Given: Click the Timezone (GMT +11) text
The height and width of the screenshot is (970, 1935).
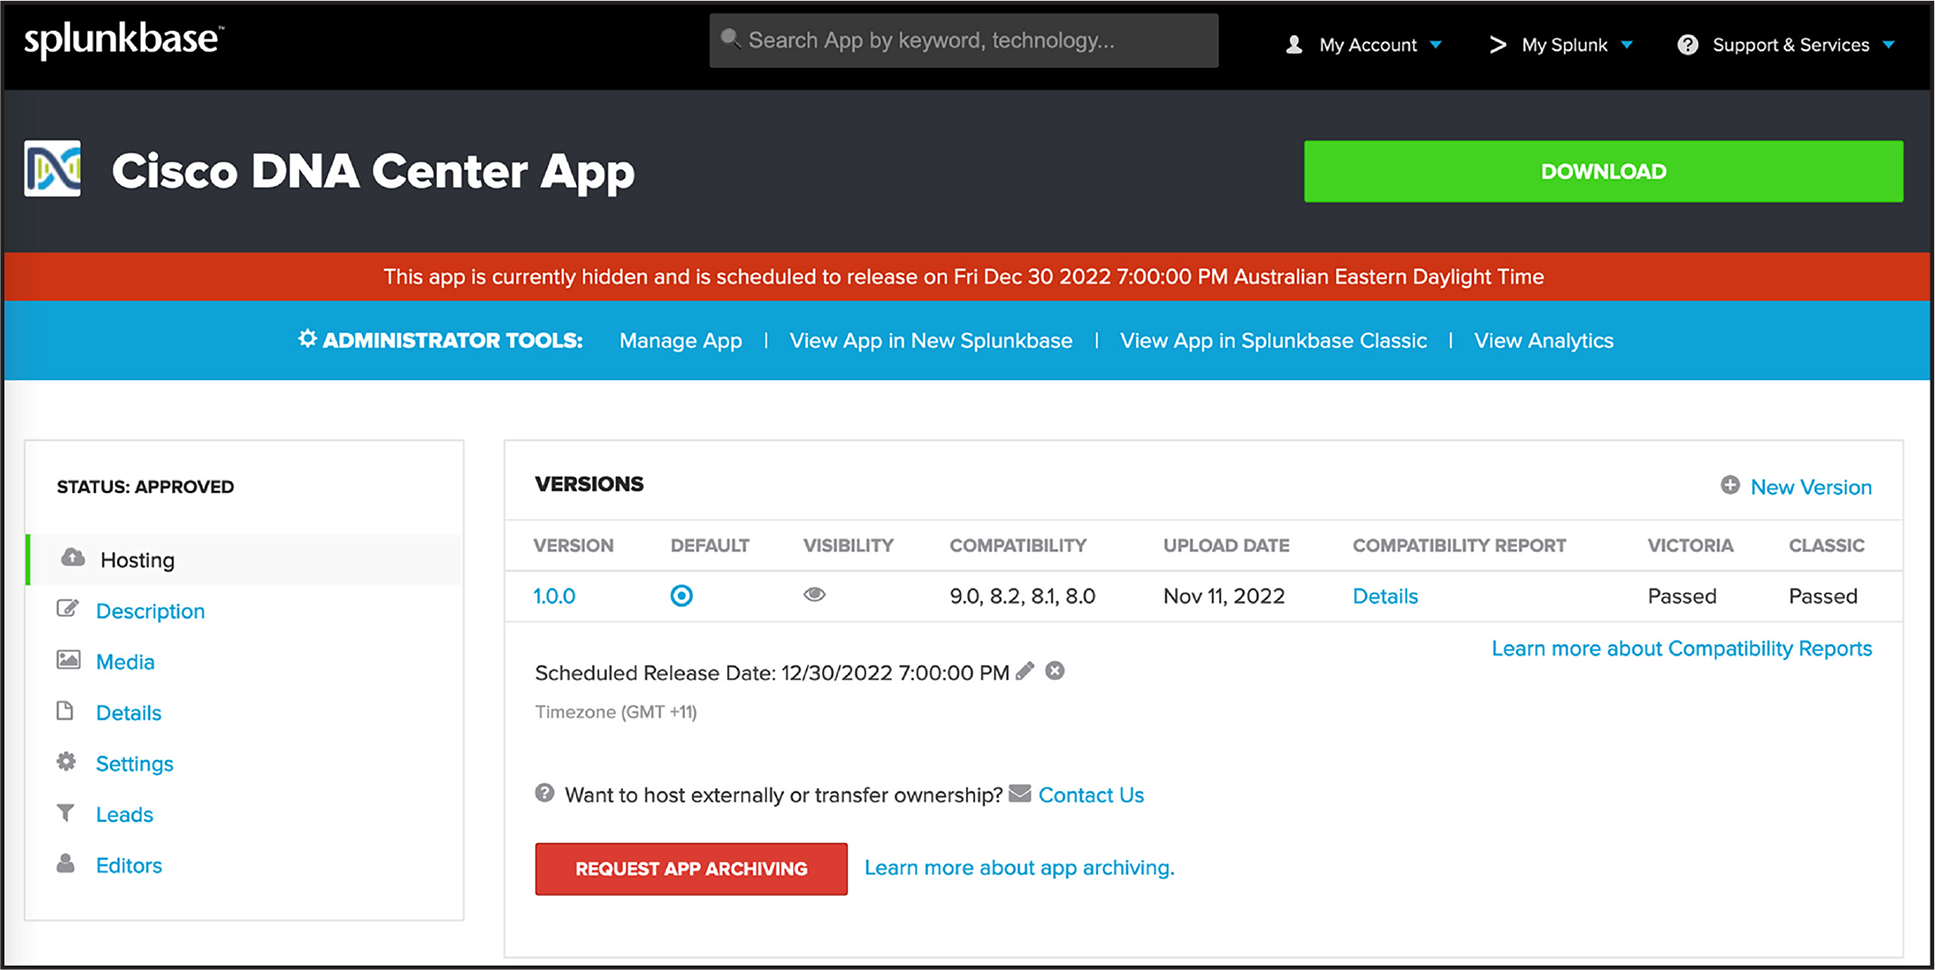Looking at the screenshot, I should tap(616, 712).
